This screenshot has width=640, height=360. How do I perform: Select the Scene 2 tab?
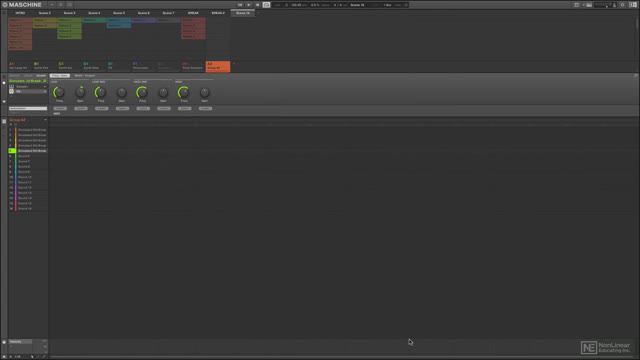pyautogui.click(x=44, y=13)
